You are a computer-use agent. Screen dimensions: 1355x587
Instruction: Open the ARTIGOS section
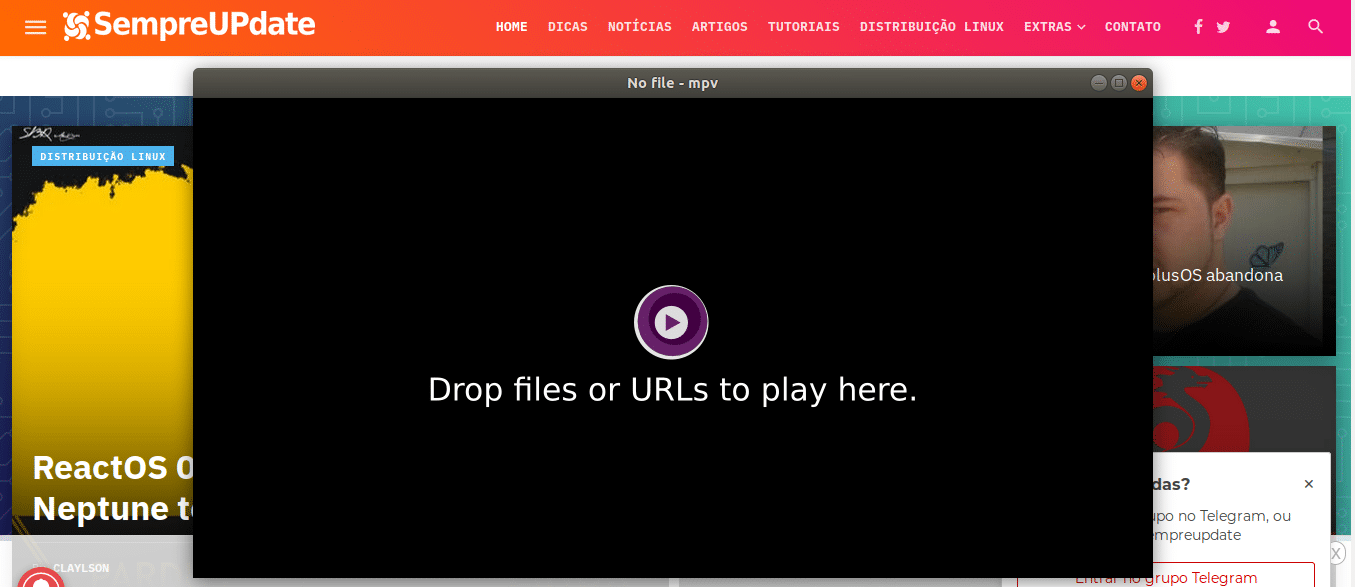[720, 27]
